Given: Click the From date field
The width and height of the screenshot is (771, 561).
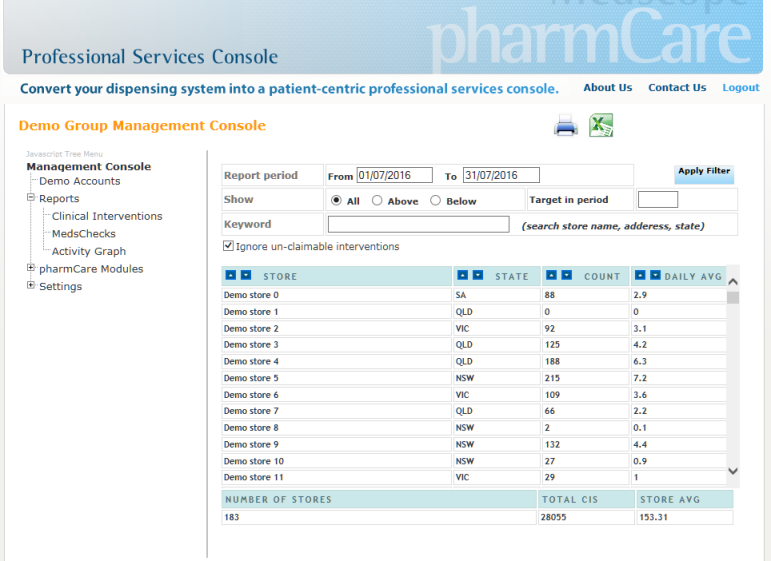Looking at the screenshot, I should (x=395, y=175).
